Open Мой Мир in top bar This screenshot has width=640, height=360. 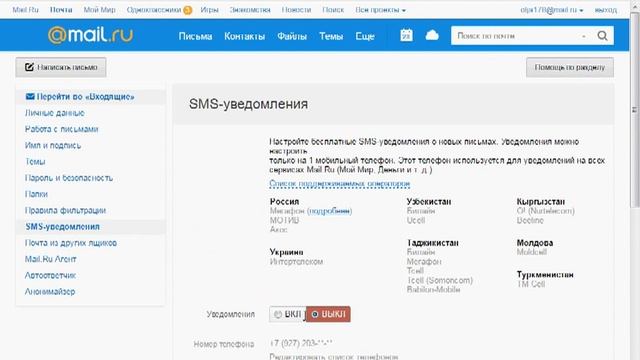100,10
